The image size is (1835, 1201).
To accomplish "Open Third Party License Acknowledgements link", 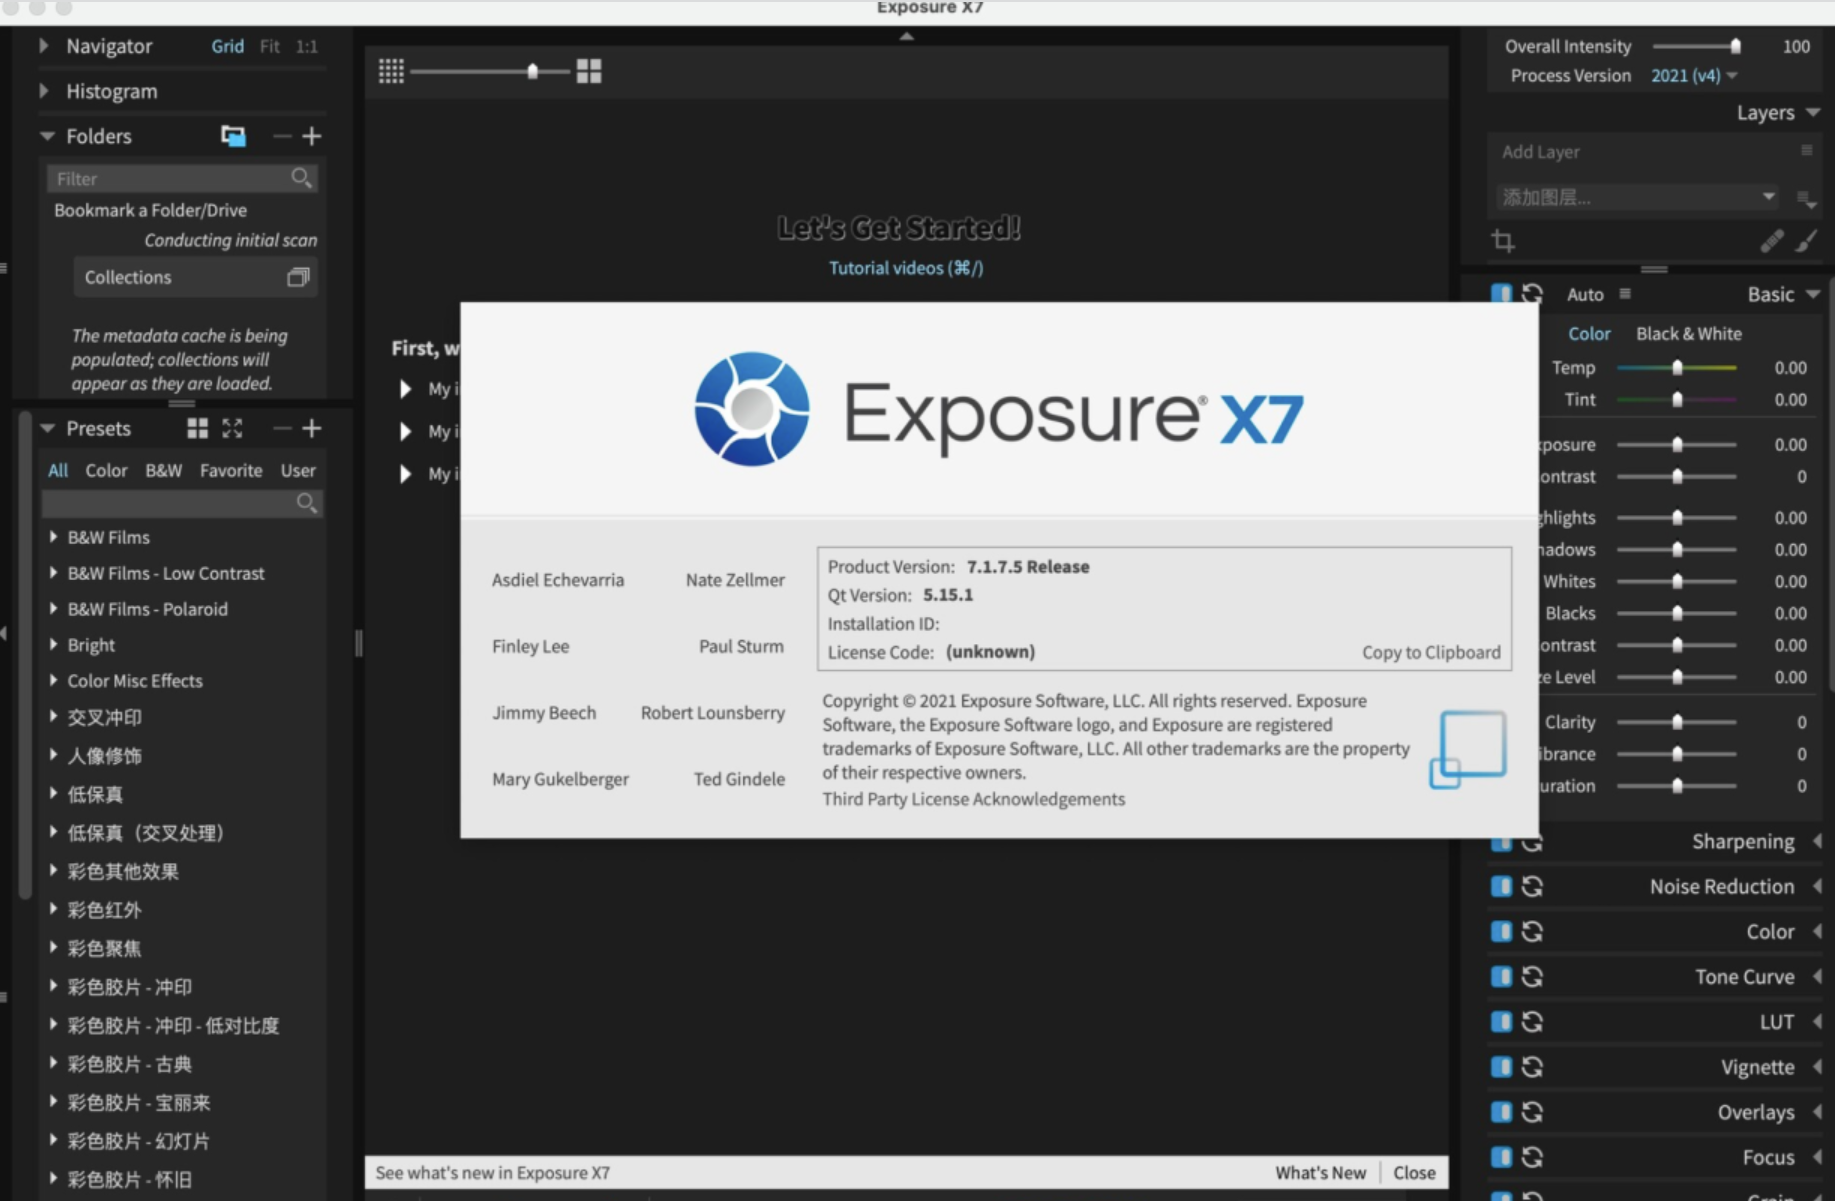I will (x=974, y=799).
